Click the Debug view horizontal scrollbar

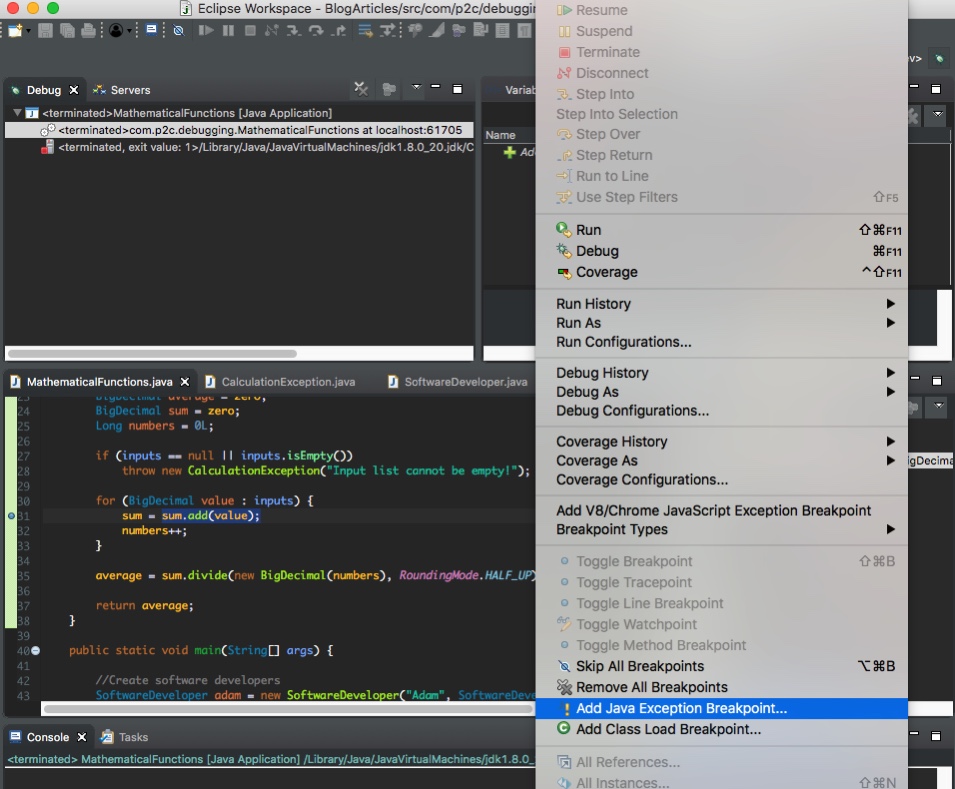[x=152, y=353]
